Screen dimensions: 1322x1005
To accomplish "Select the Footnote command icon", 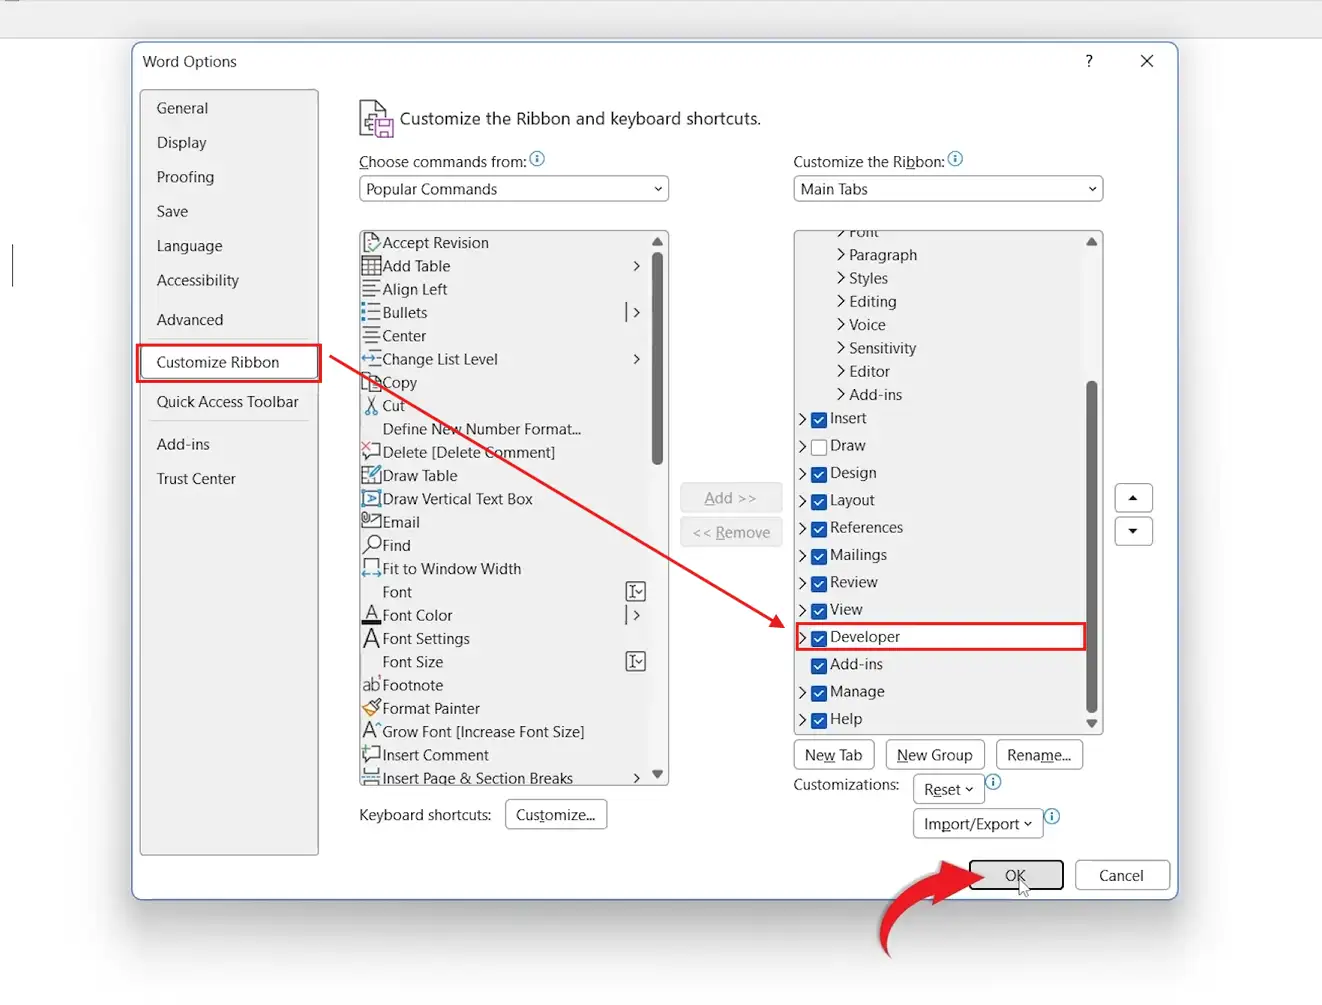I will pos(371,685).
